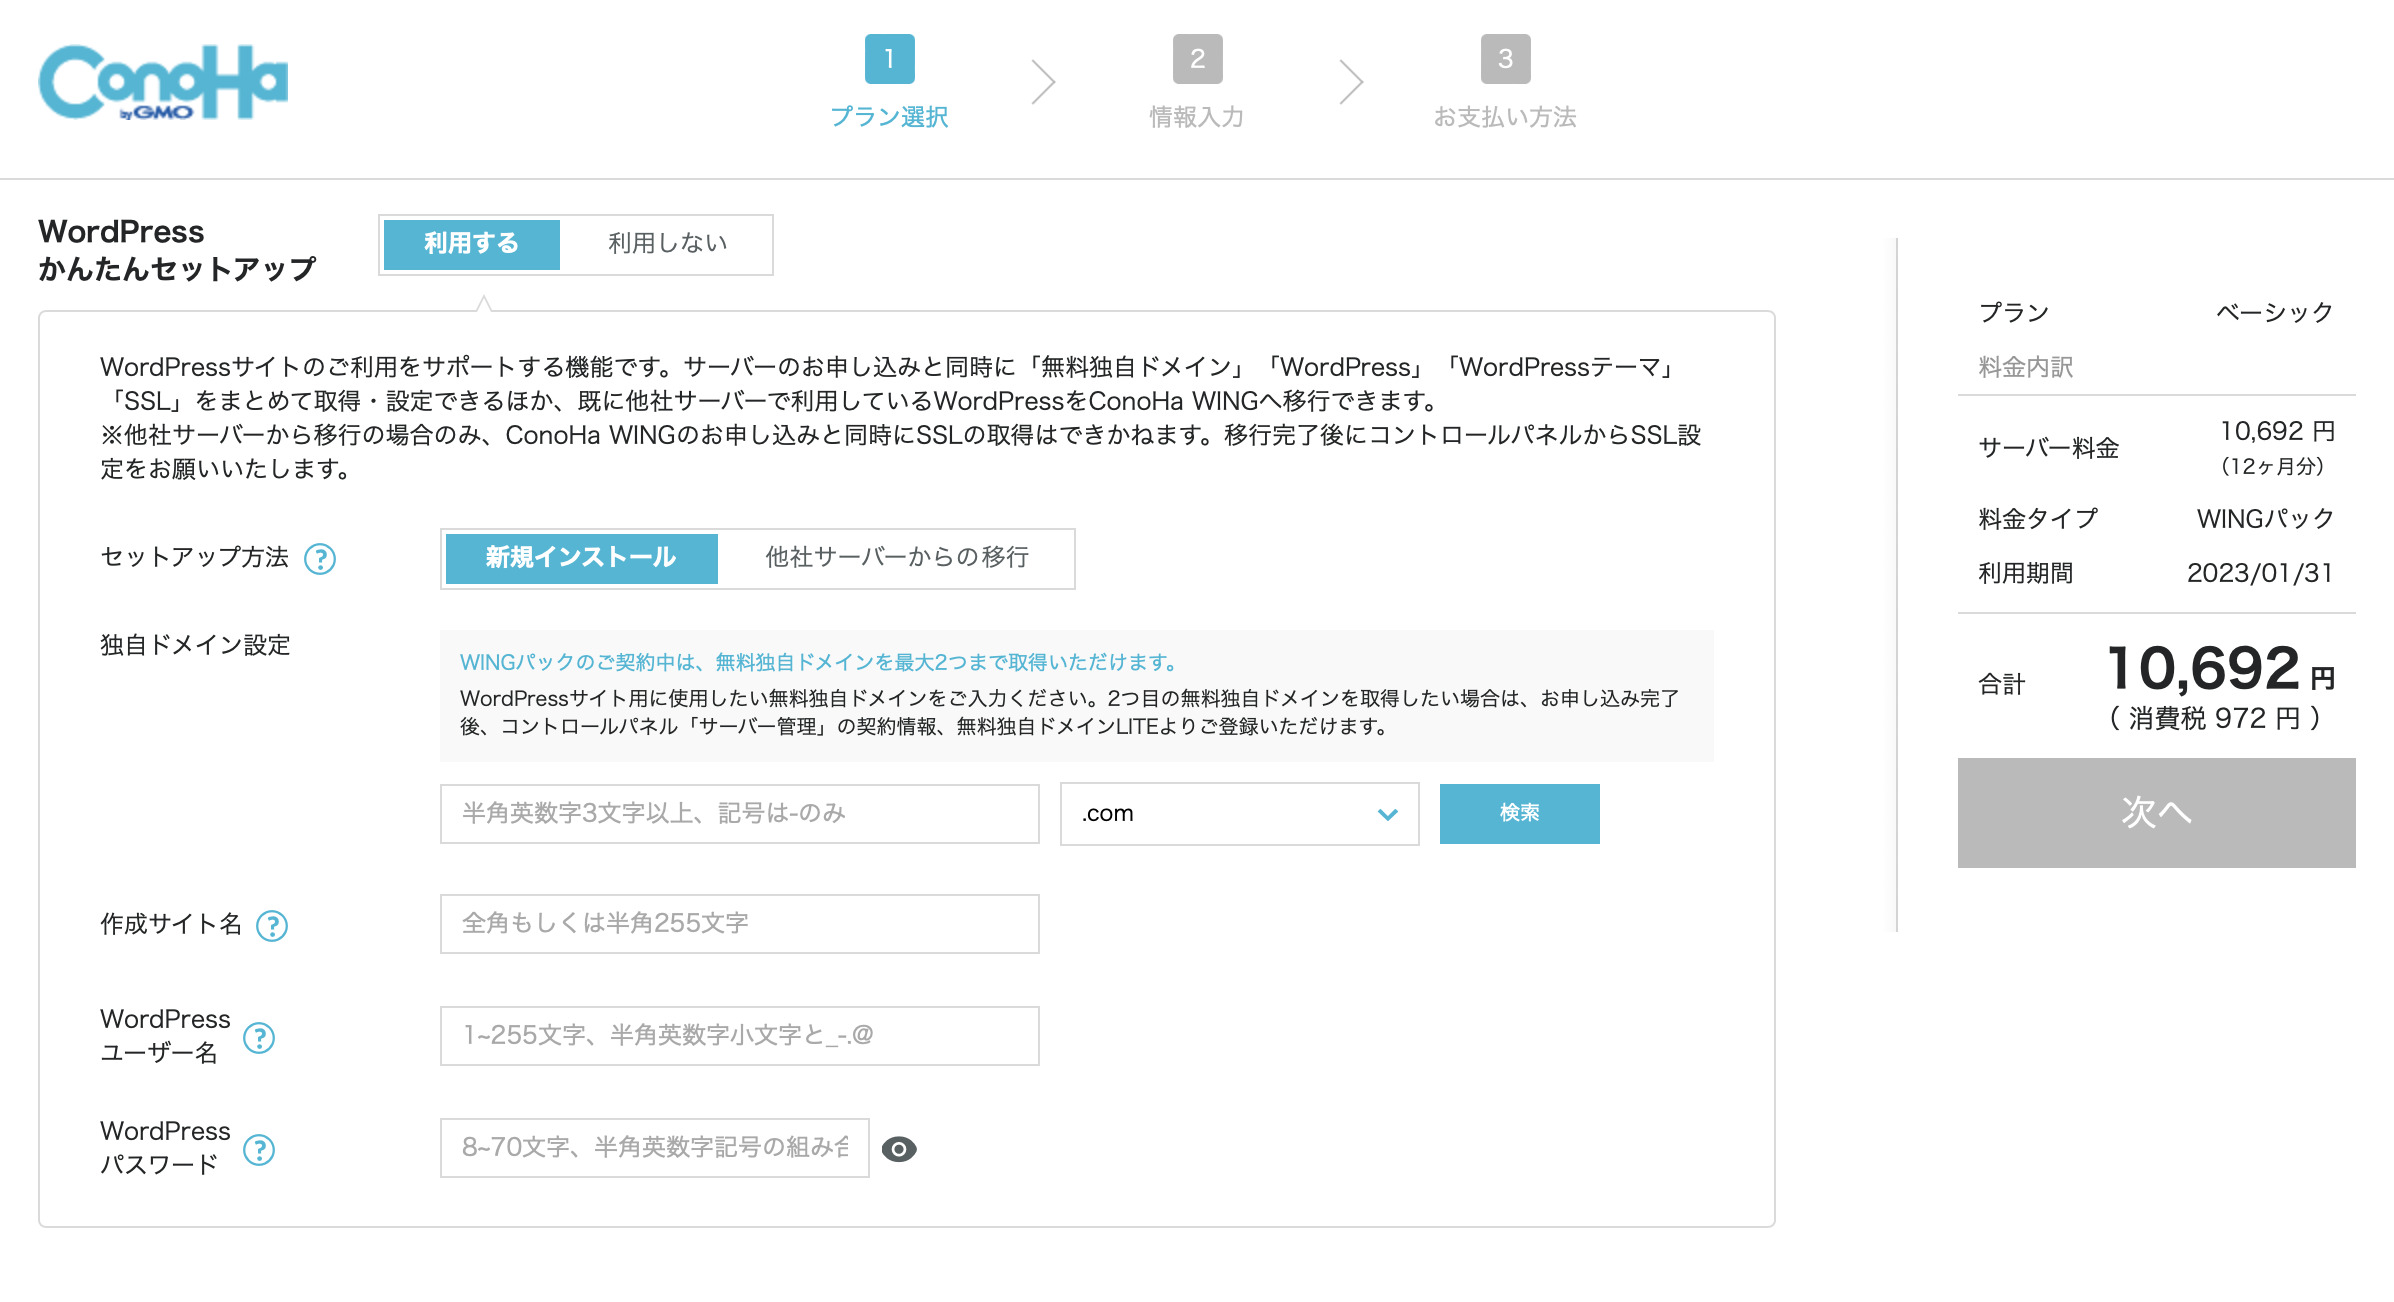The height and width of the screenshot is (1302, 2394).
Task: Click the blue WINGパック free domain notice
Action: pyautogui.click(x=817, y=662)
